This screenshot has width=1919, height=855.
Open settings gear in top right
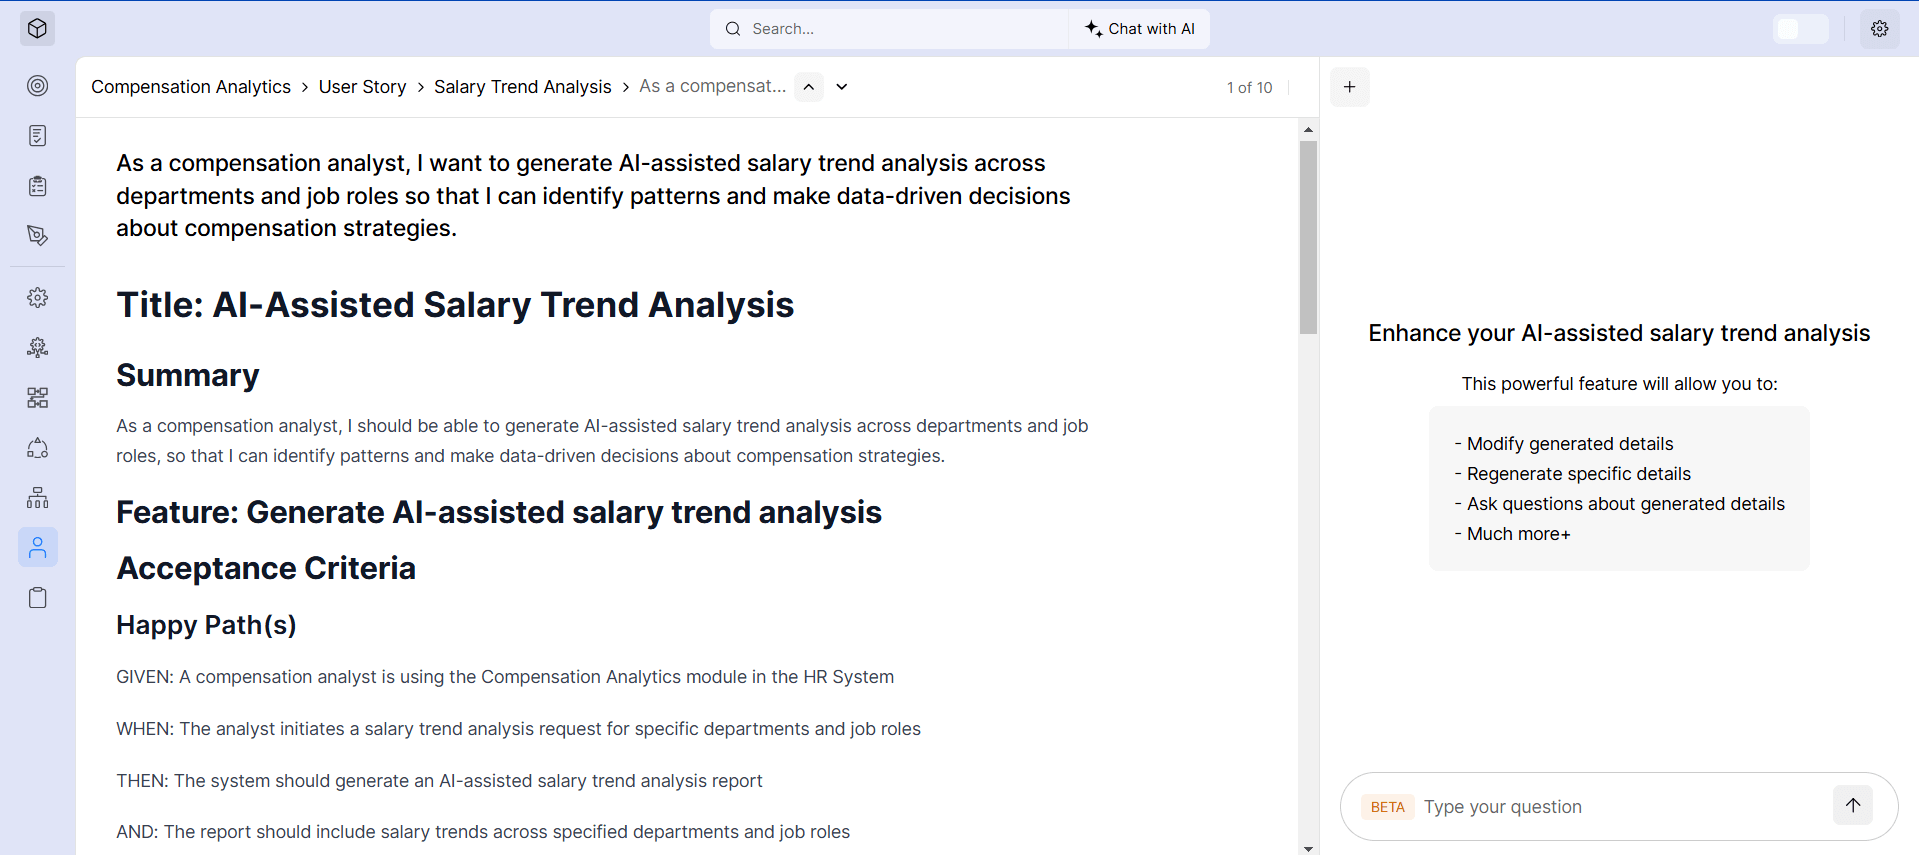(x=1879, y=29)
